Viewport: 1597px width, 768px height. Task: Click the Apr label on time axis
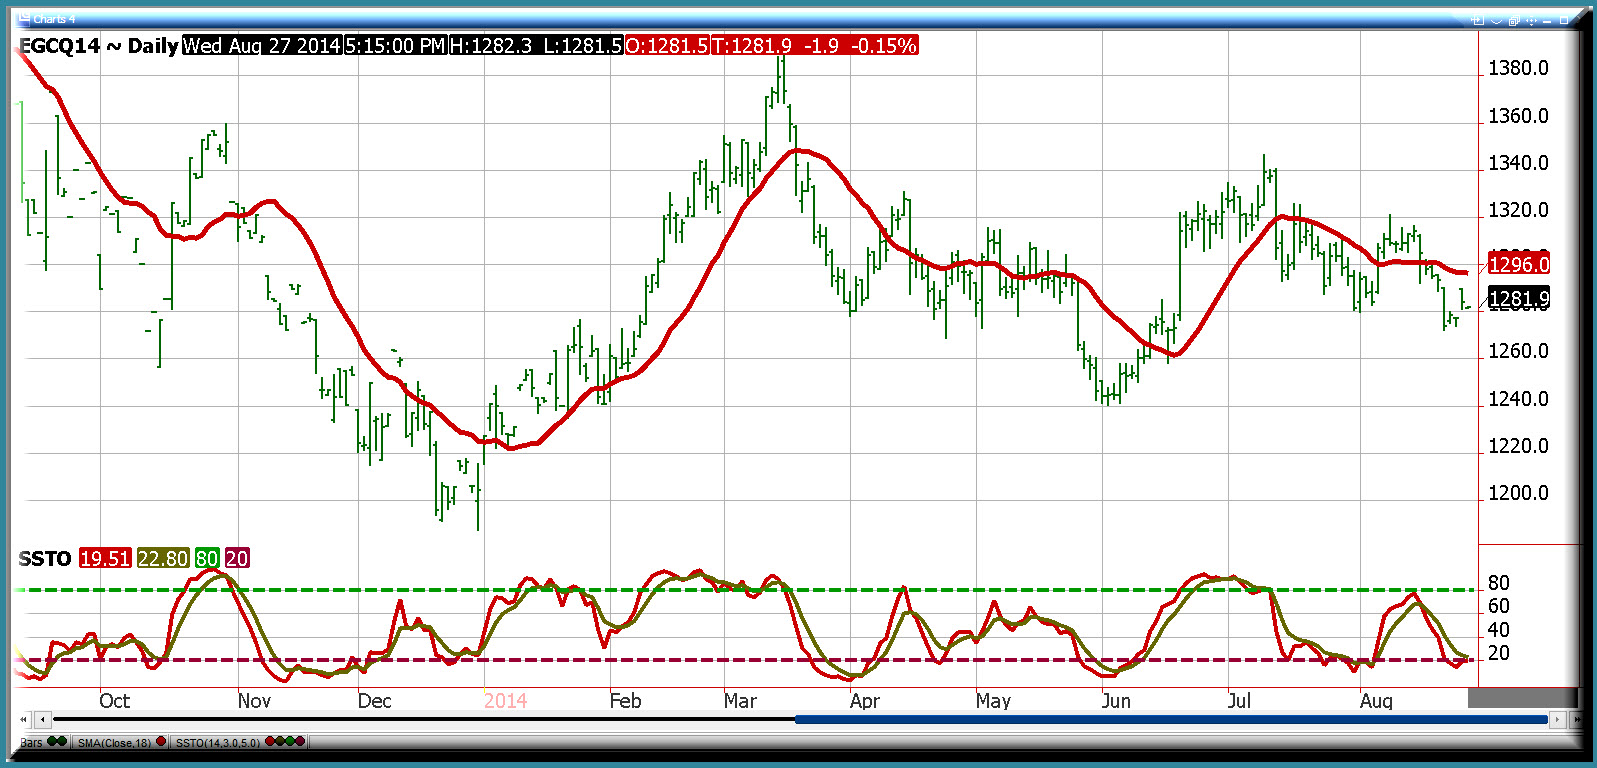coord(865,701)
